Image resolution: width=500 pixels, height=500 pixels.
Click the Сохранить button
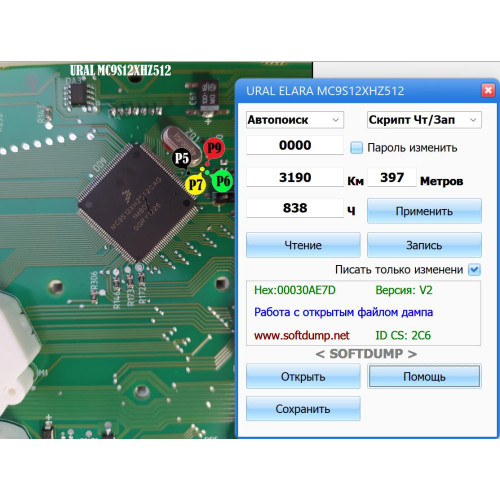(x=303, y=409)
